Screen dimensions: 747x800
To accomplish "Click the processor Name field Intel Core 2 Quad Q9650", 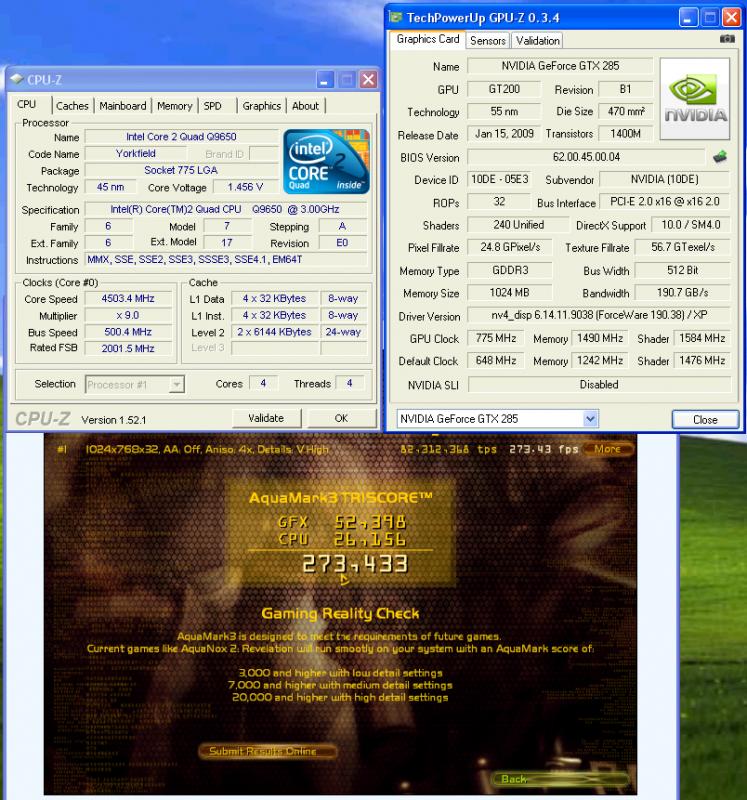I will [181, 137].
